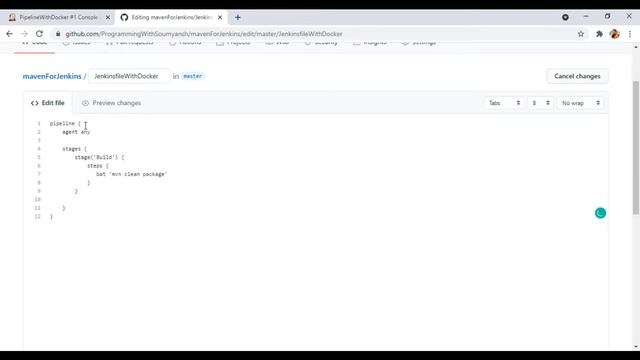640x360 pixels.
Task: Open a new browser tab with plus
Action: coord(238,17)
